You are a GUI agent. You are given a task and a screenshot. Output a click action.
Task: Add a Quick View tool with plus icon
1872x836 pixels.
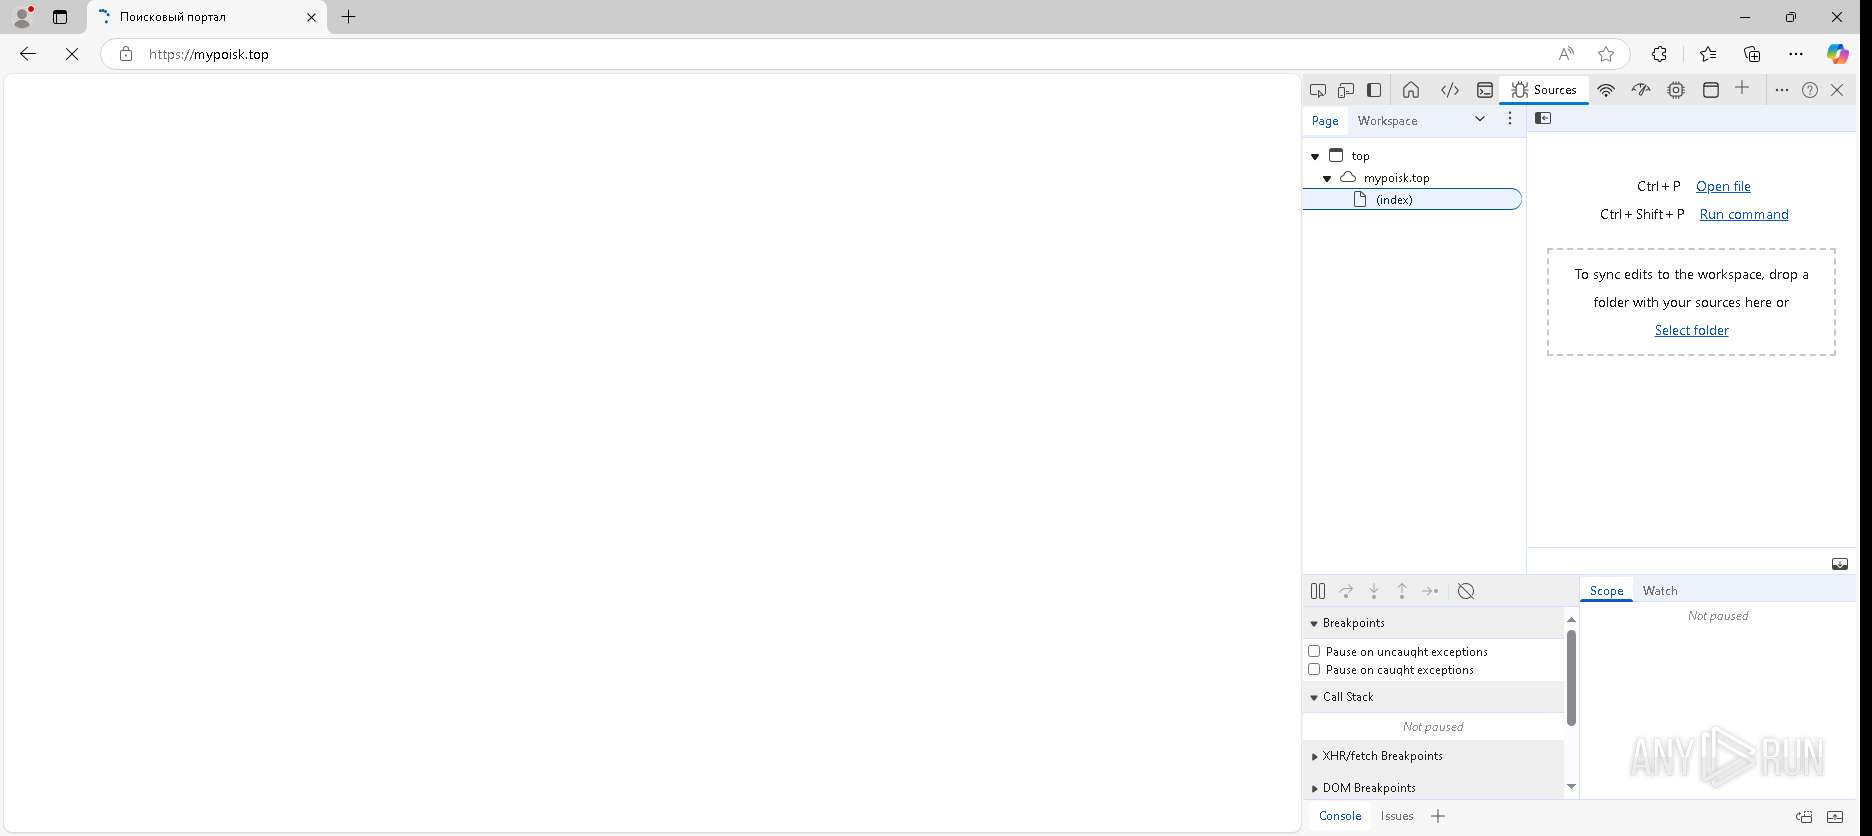click(1438, 816)
